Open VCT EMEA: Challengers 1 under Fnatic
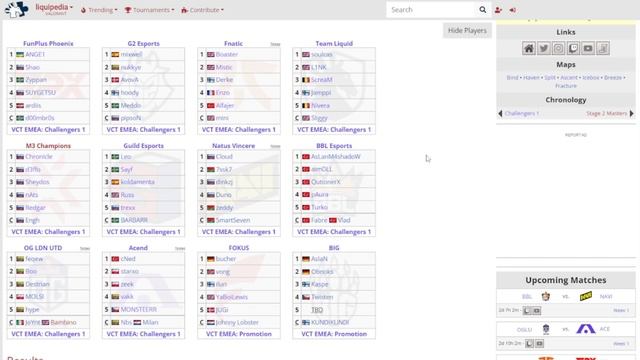Viewport: 640px width, 360px height. click(239, 129)
